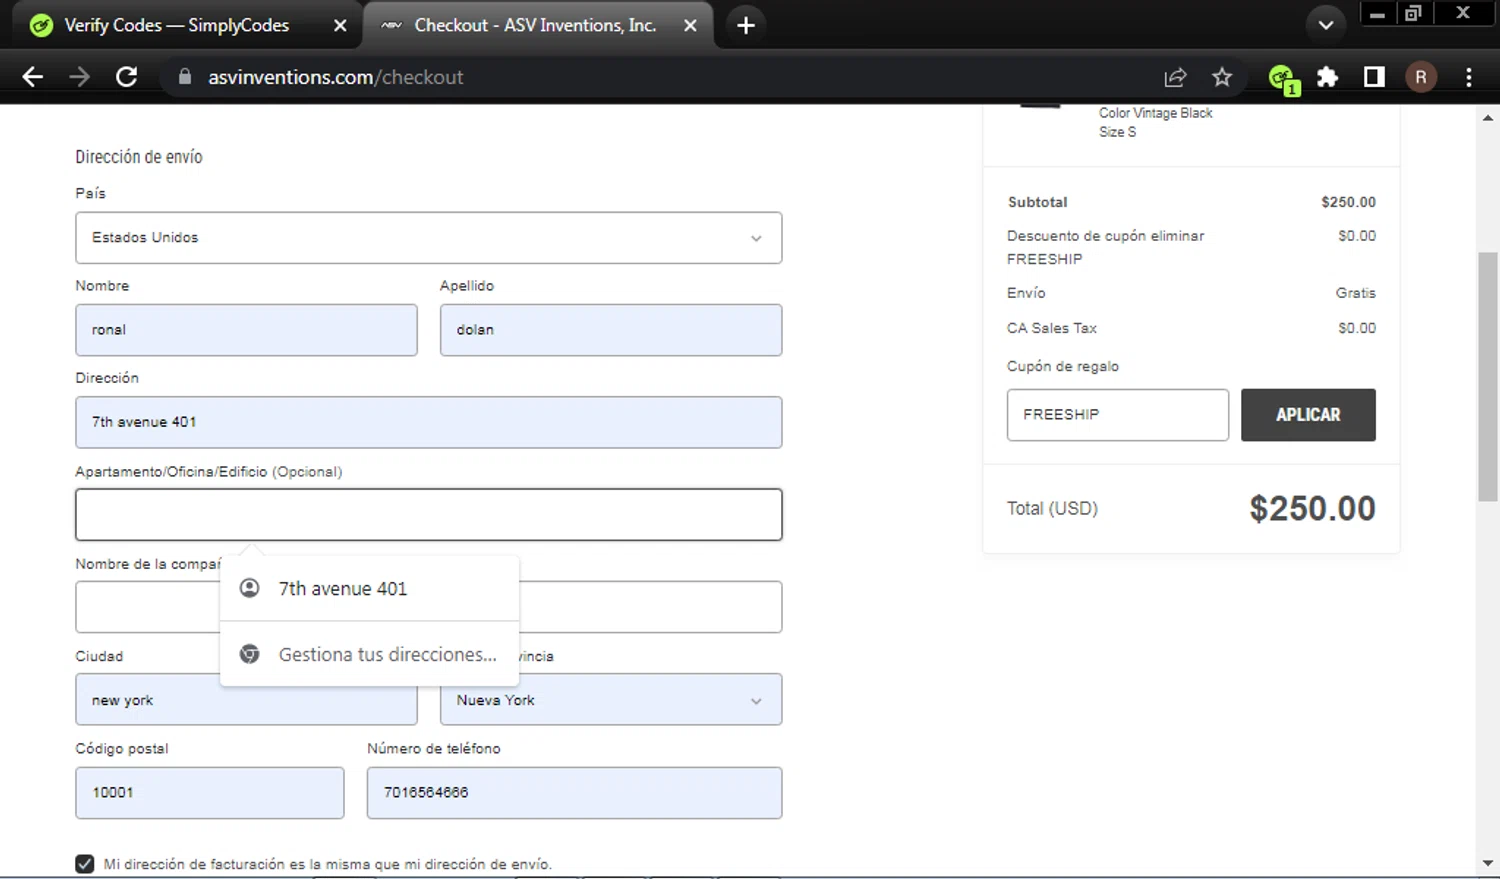This screenshot has width=1500, height=879.
Task: Click the Color Vintage Black text
Action: [x=1155, y=113]
